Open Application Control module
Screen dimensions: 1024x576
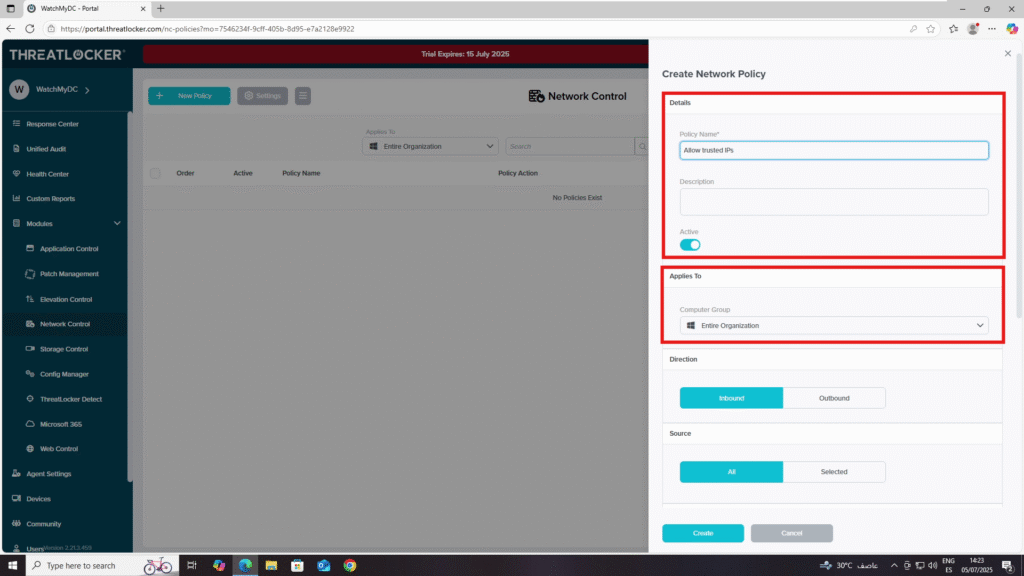coord(69,249)
